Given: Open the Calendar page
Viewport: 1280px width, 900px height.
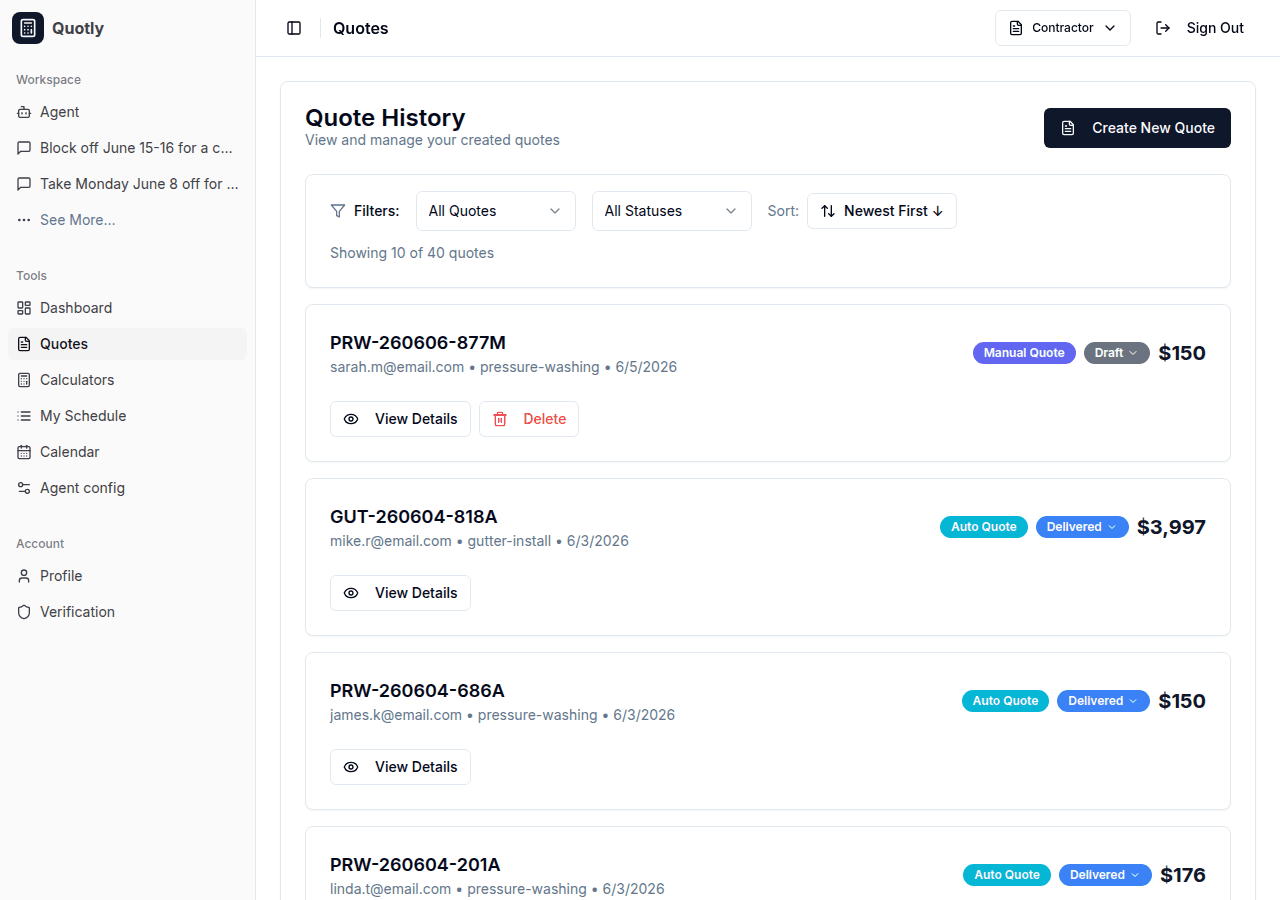Looking at the screenshot, I should click(128, 452).
